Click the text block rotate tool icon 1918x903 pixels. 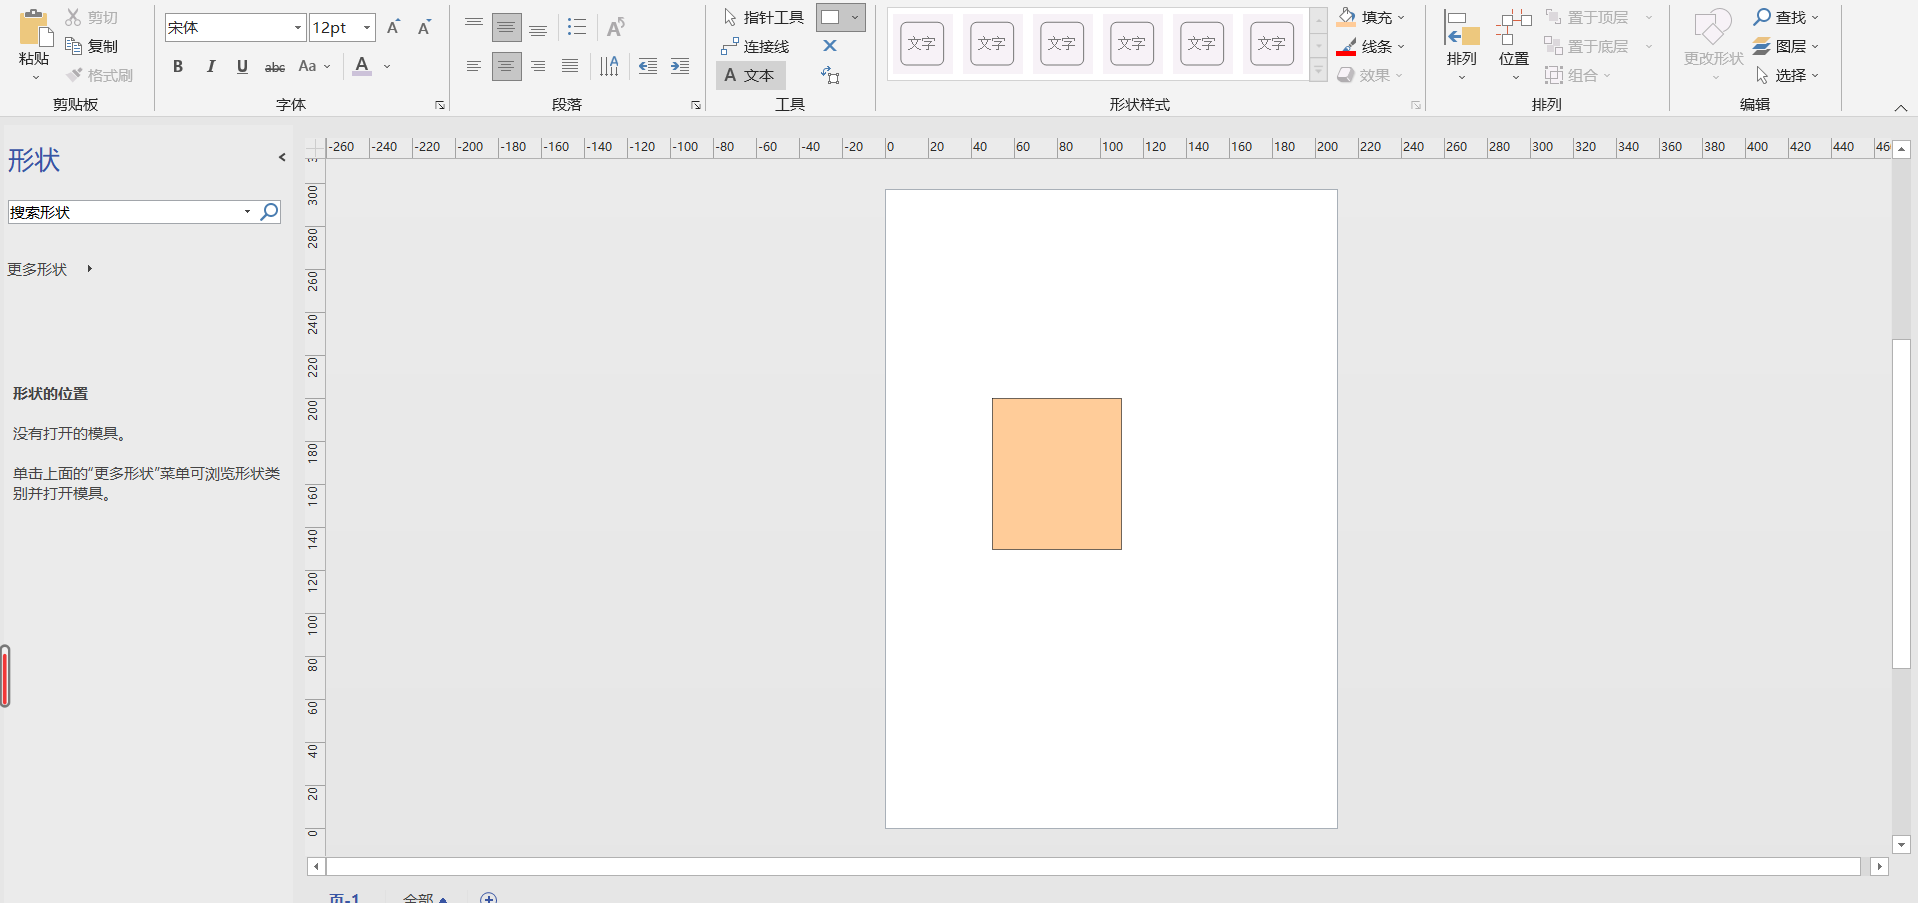click(830, 75)
